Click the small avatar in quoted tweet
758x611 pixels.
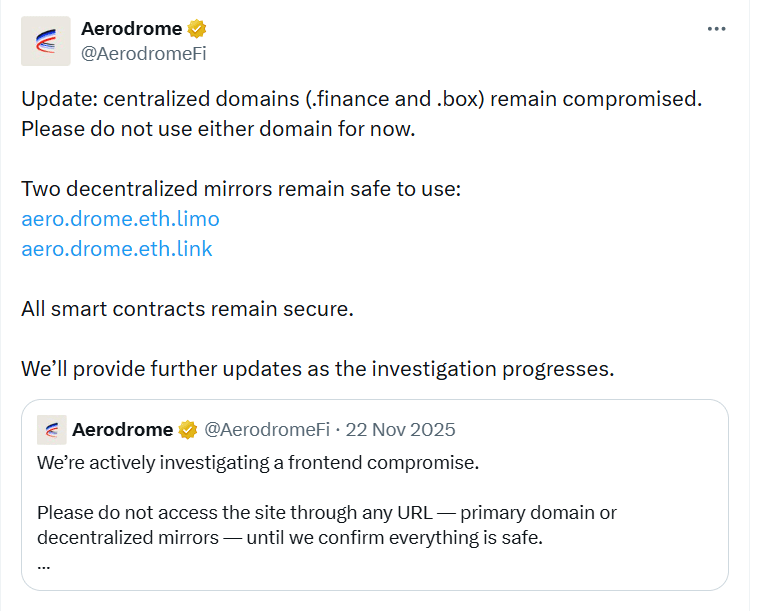click(52, 430)
